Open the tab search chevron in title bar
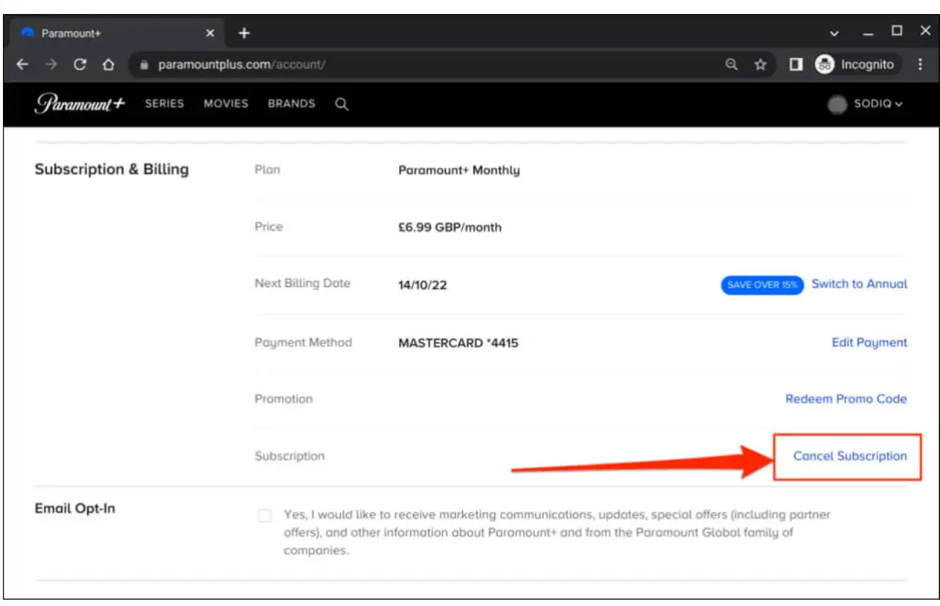 [x=835, y=33]
